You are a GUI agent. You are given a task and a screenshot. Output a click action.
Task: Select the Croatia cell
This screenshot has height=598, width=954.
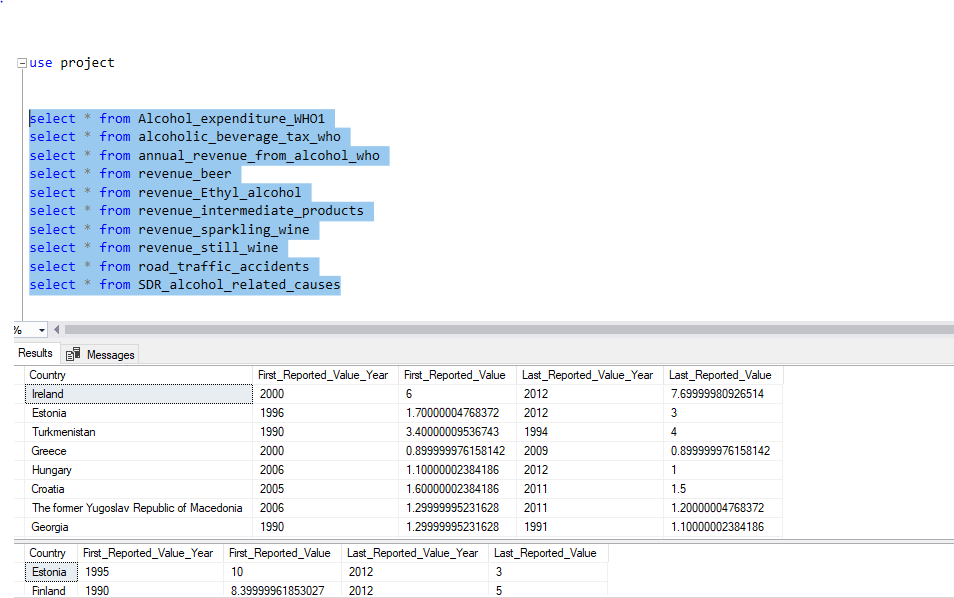(139, 489)
